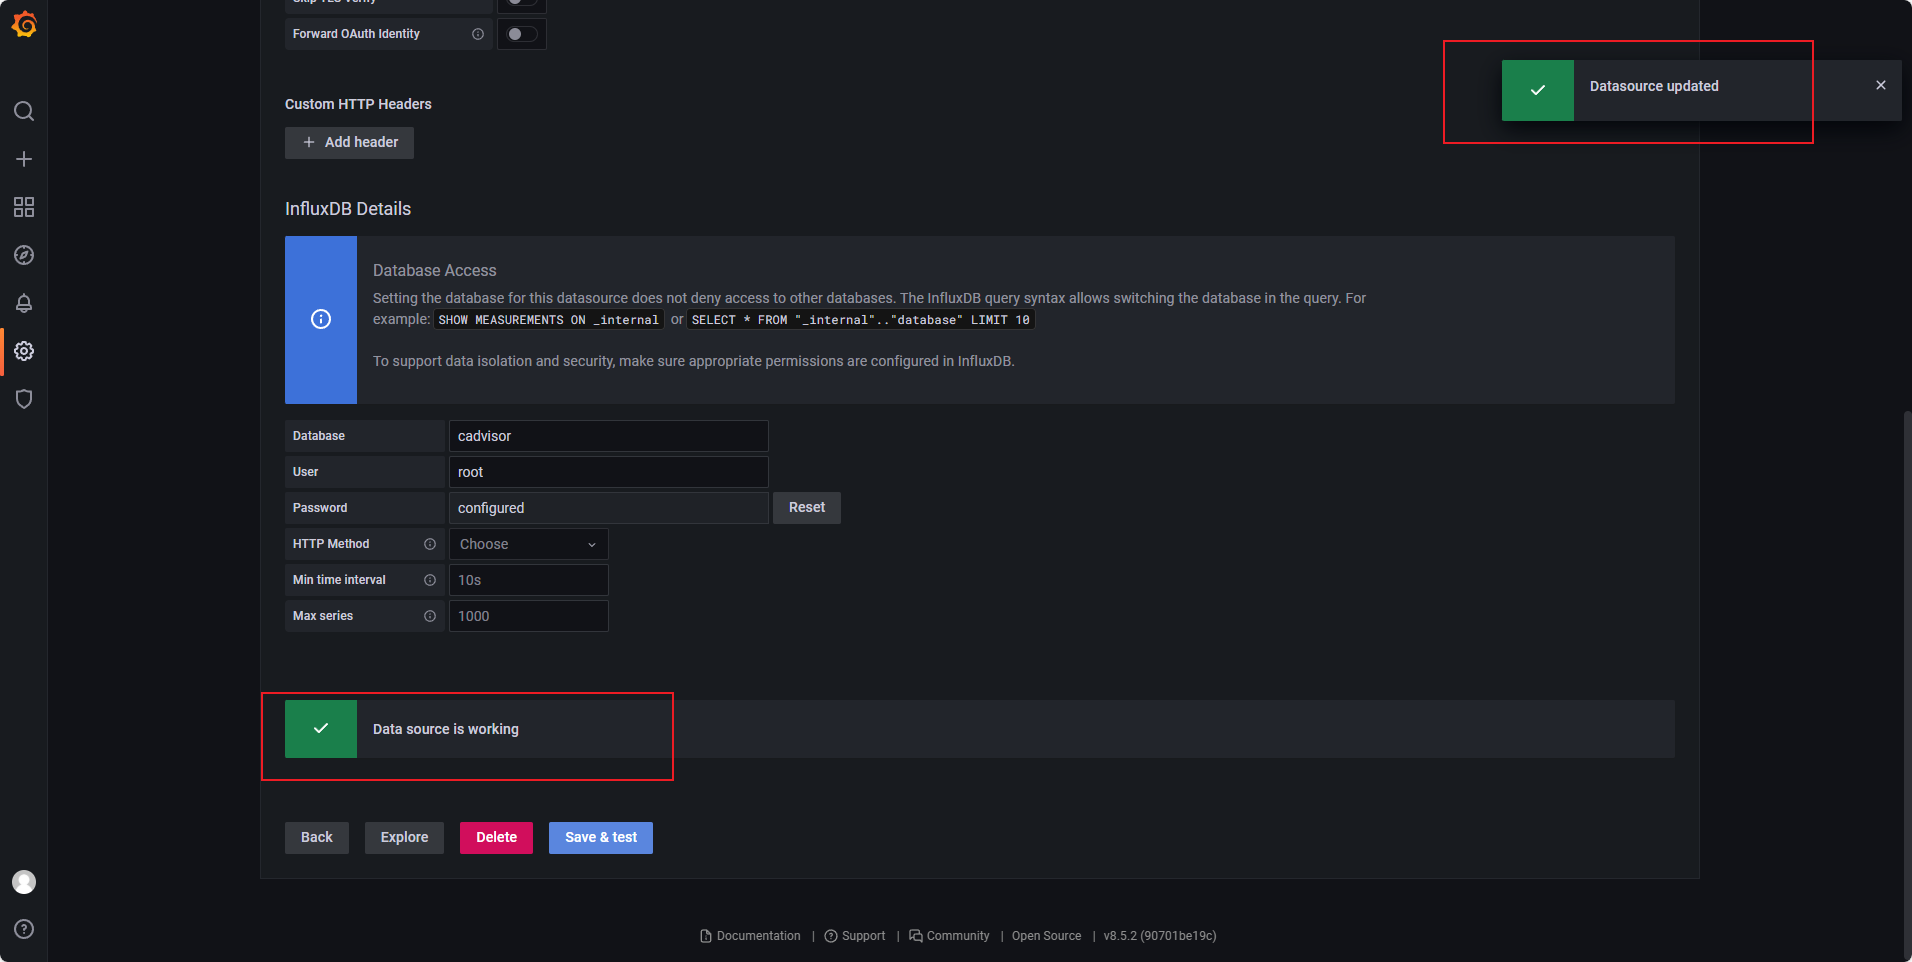Click the Data source is working checkmark
The image size is (1912, 962).
point(321,728)
